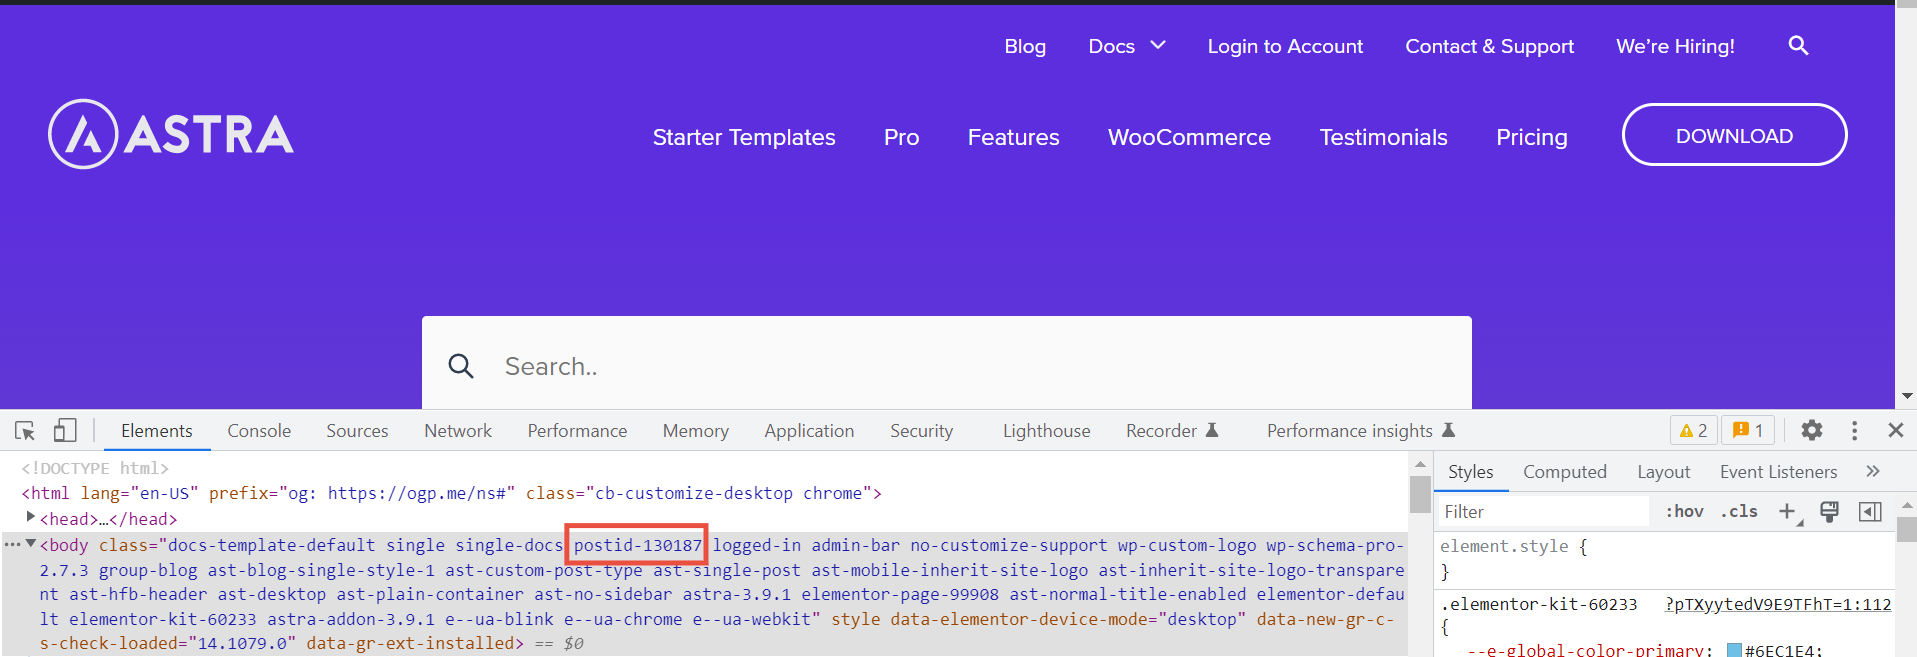Select the html lang element line

(x=452, y=493)
